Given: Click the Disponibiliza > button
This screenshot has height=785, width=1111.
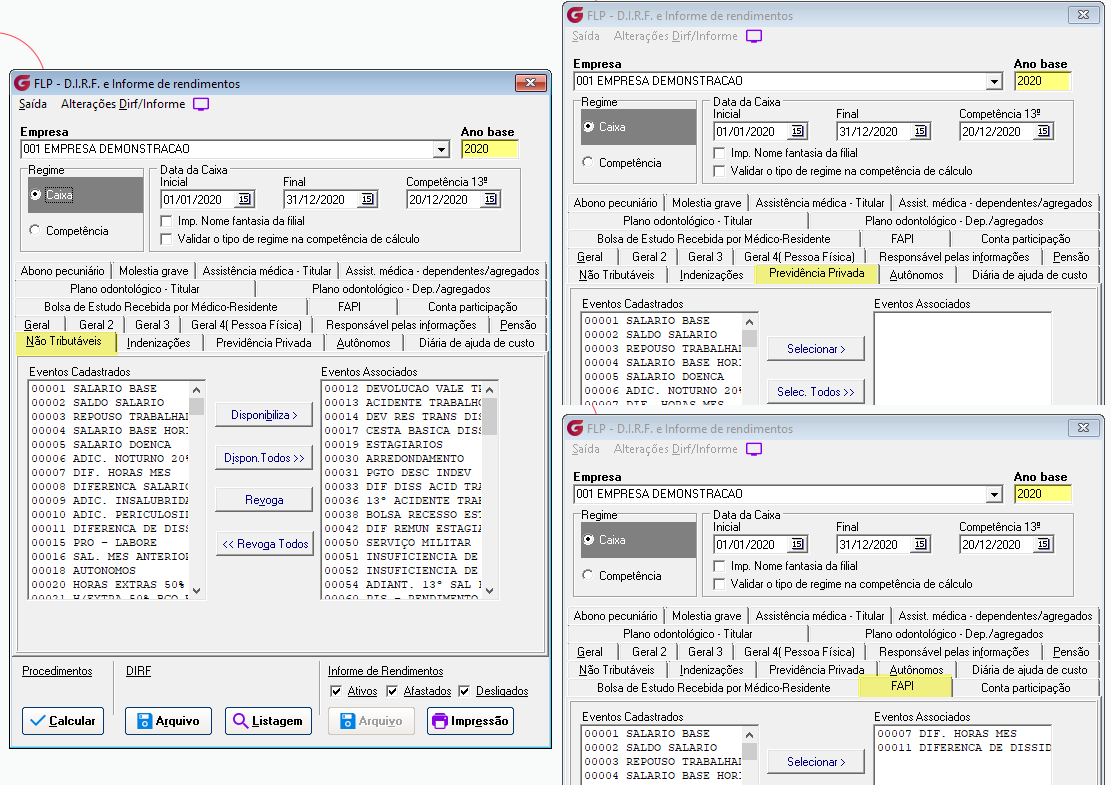Looking at the screenshot, I should [x=264, y=415].
